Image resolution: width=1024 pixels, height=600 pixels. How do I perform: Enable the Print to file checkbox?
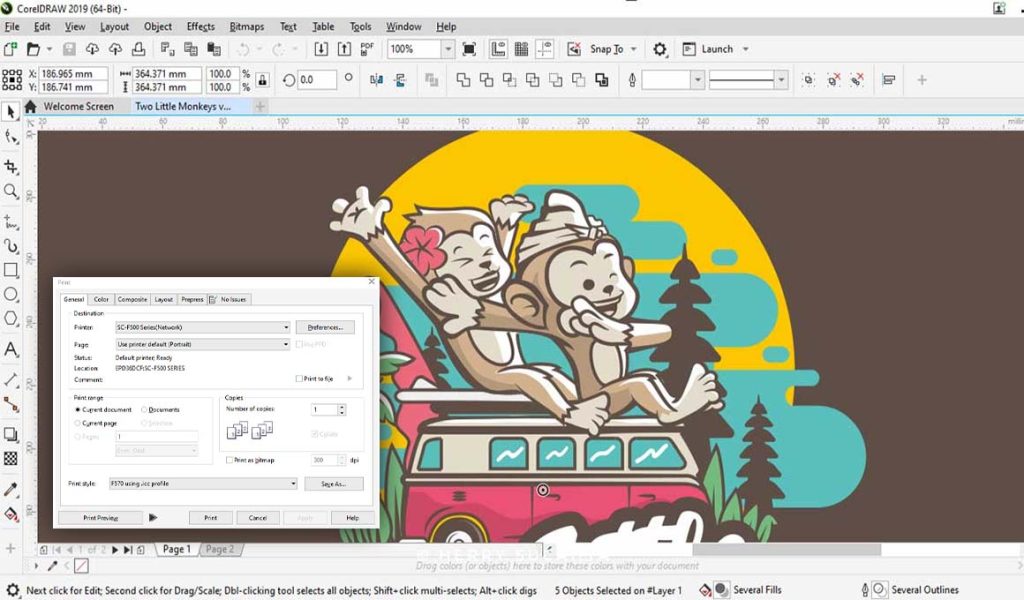click(298, 379)
